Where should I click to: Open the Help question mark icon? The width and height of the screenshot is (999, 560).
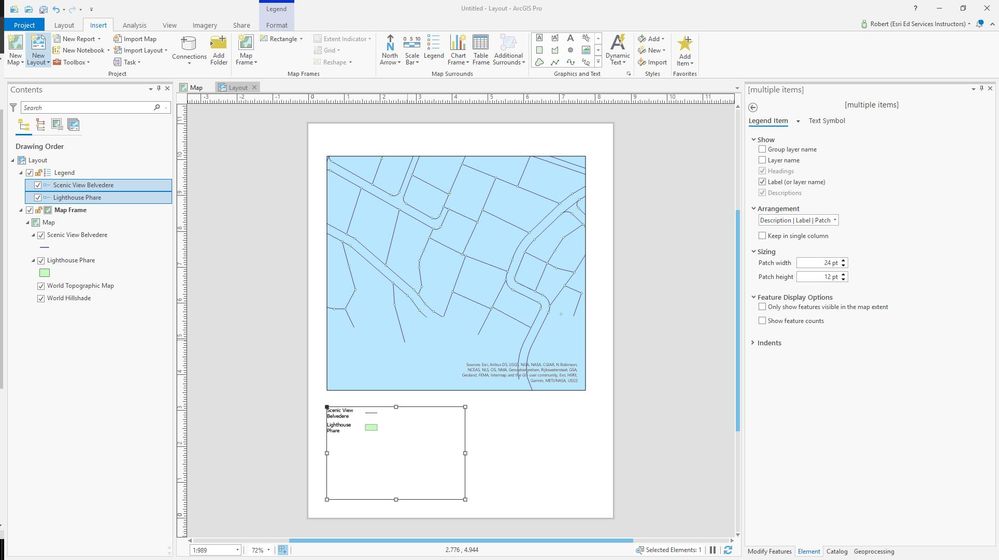tap(916, 8)
